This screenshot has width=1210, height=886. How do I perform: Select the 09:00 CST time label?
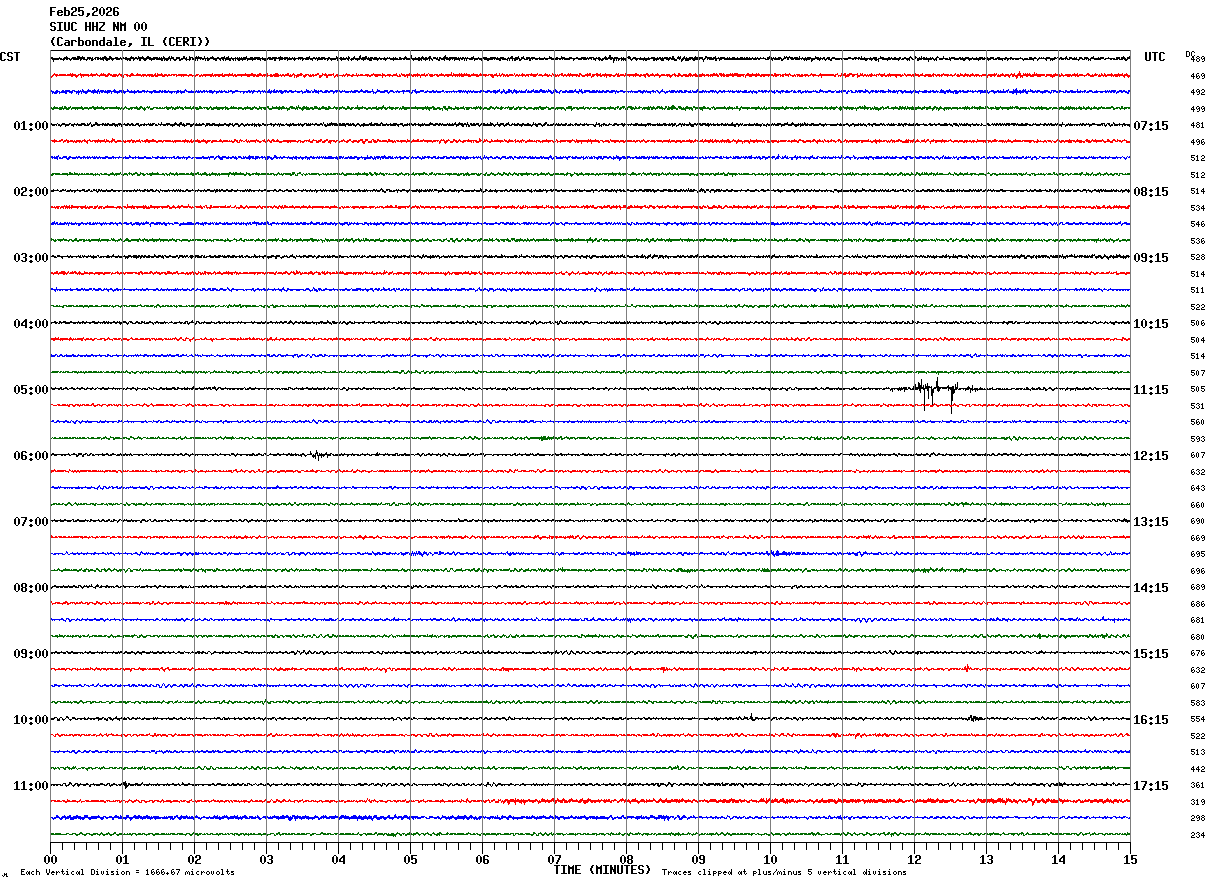tap(31, 654)
